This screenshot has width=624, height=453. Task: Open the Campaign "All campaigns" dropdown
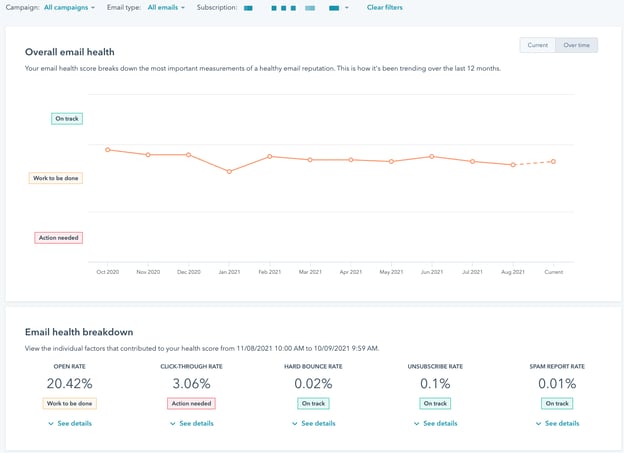coord(69,7)
